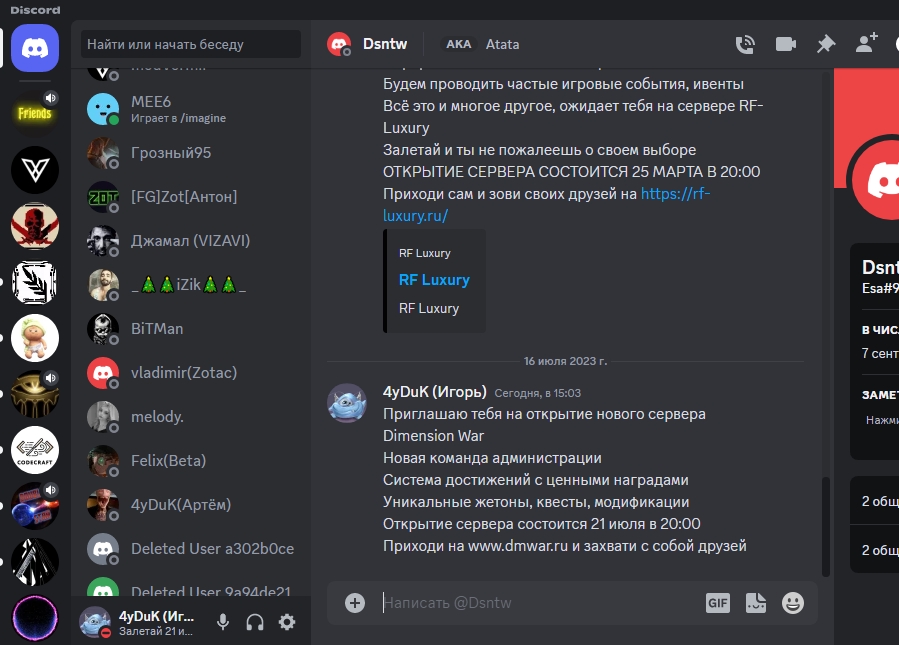Mute the microphone

click(x=223, y=622)
